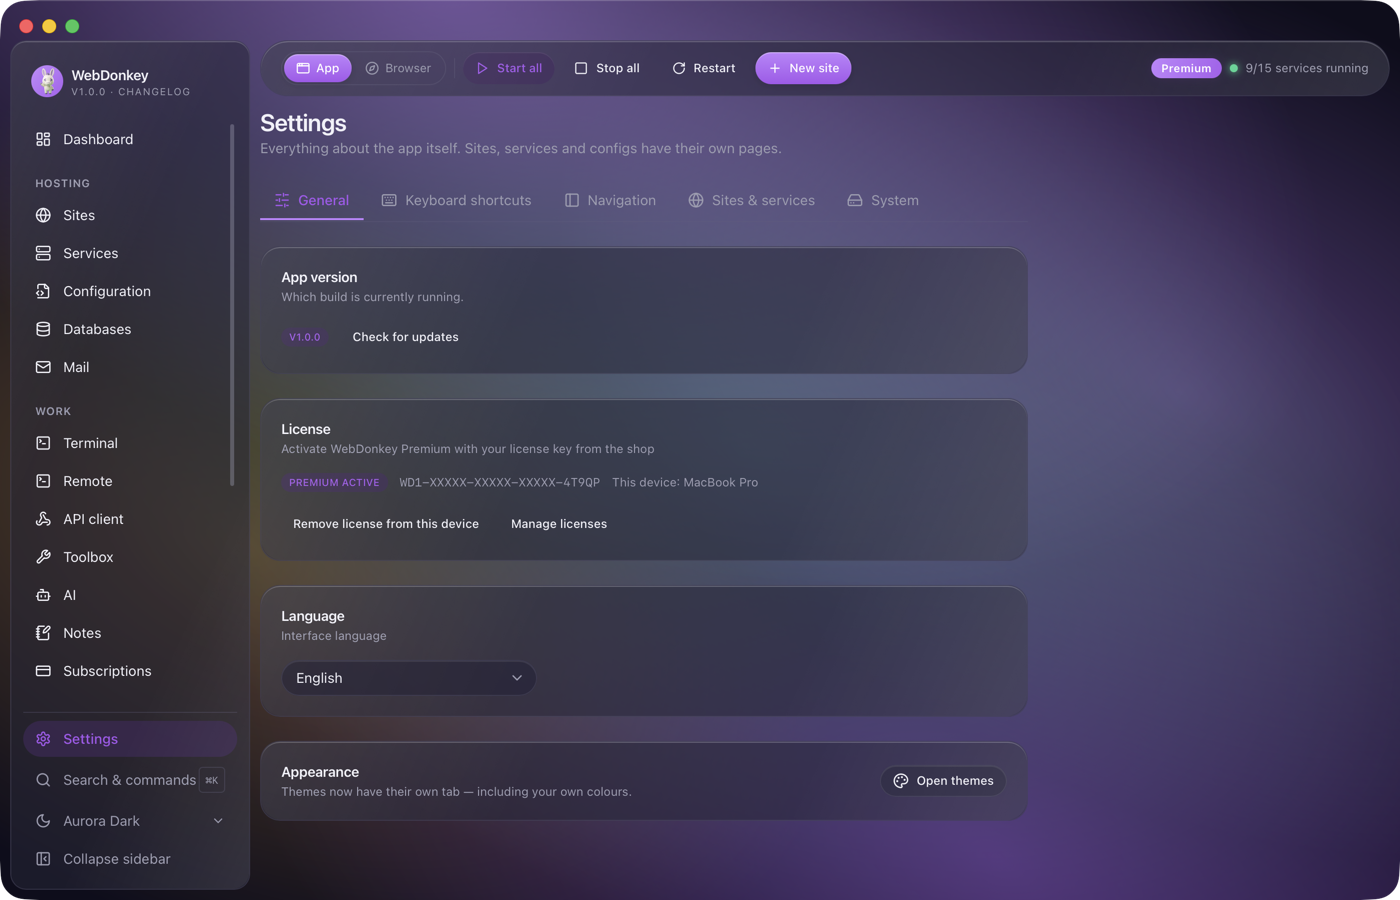
Task: Open the Keyboard shortcuts tab
Action: click(457, 200)
